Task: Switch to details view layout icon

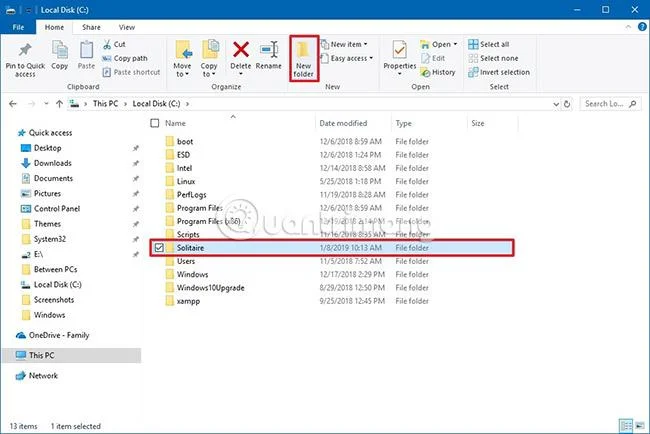Action: tap(626, 425)
